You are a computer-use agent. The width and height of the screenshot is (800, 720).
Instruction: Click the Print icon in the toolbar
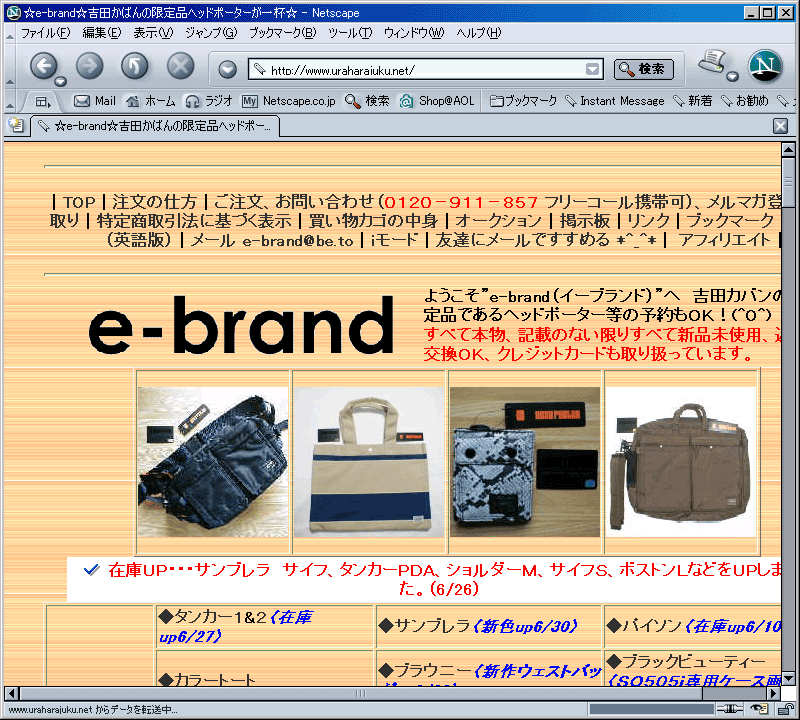(712, 62)
